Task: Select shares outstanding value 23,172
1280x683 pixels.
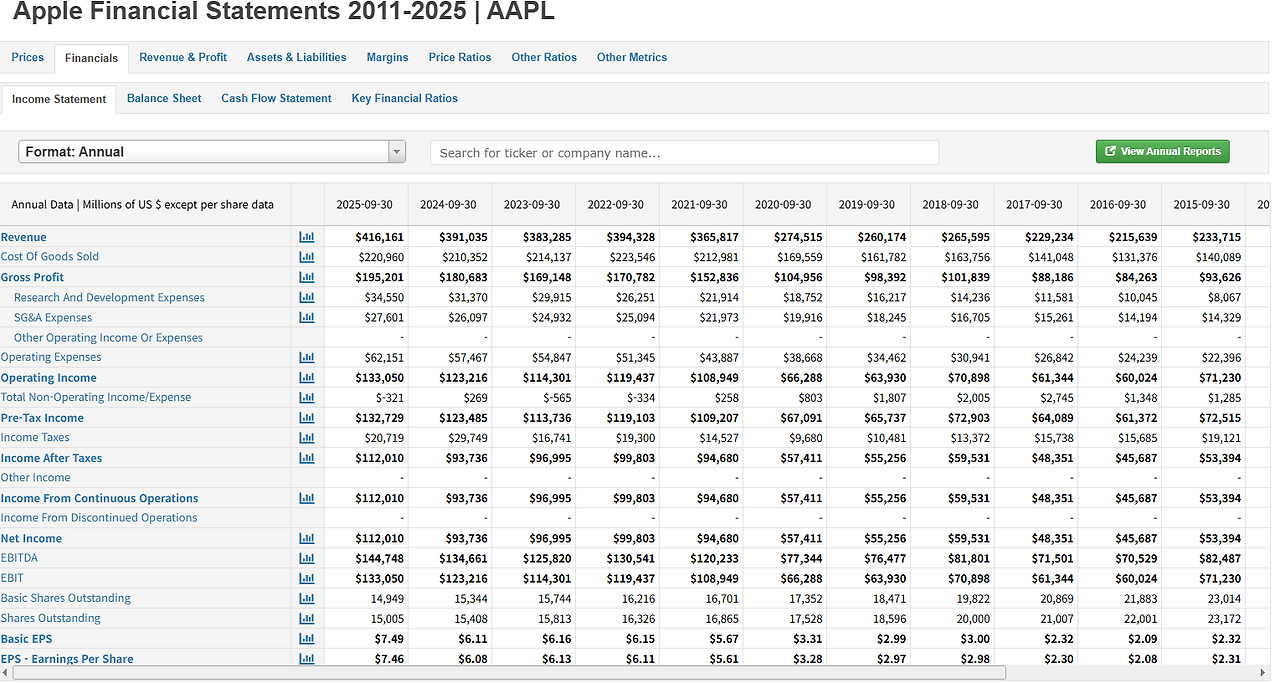Action: [x=1223, y=618]
